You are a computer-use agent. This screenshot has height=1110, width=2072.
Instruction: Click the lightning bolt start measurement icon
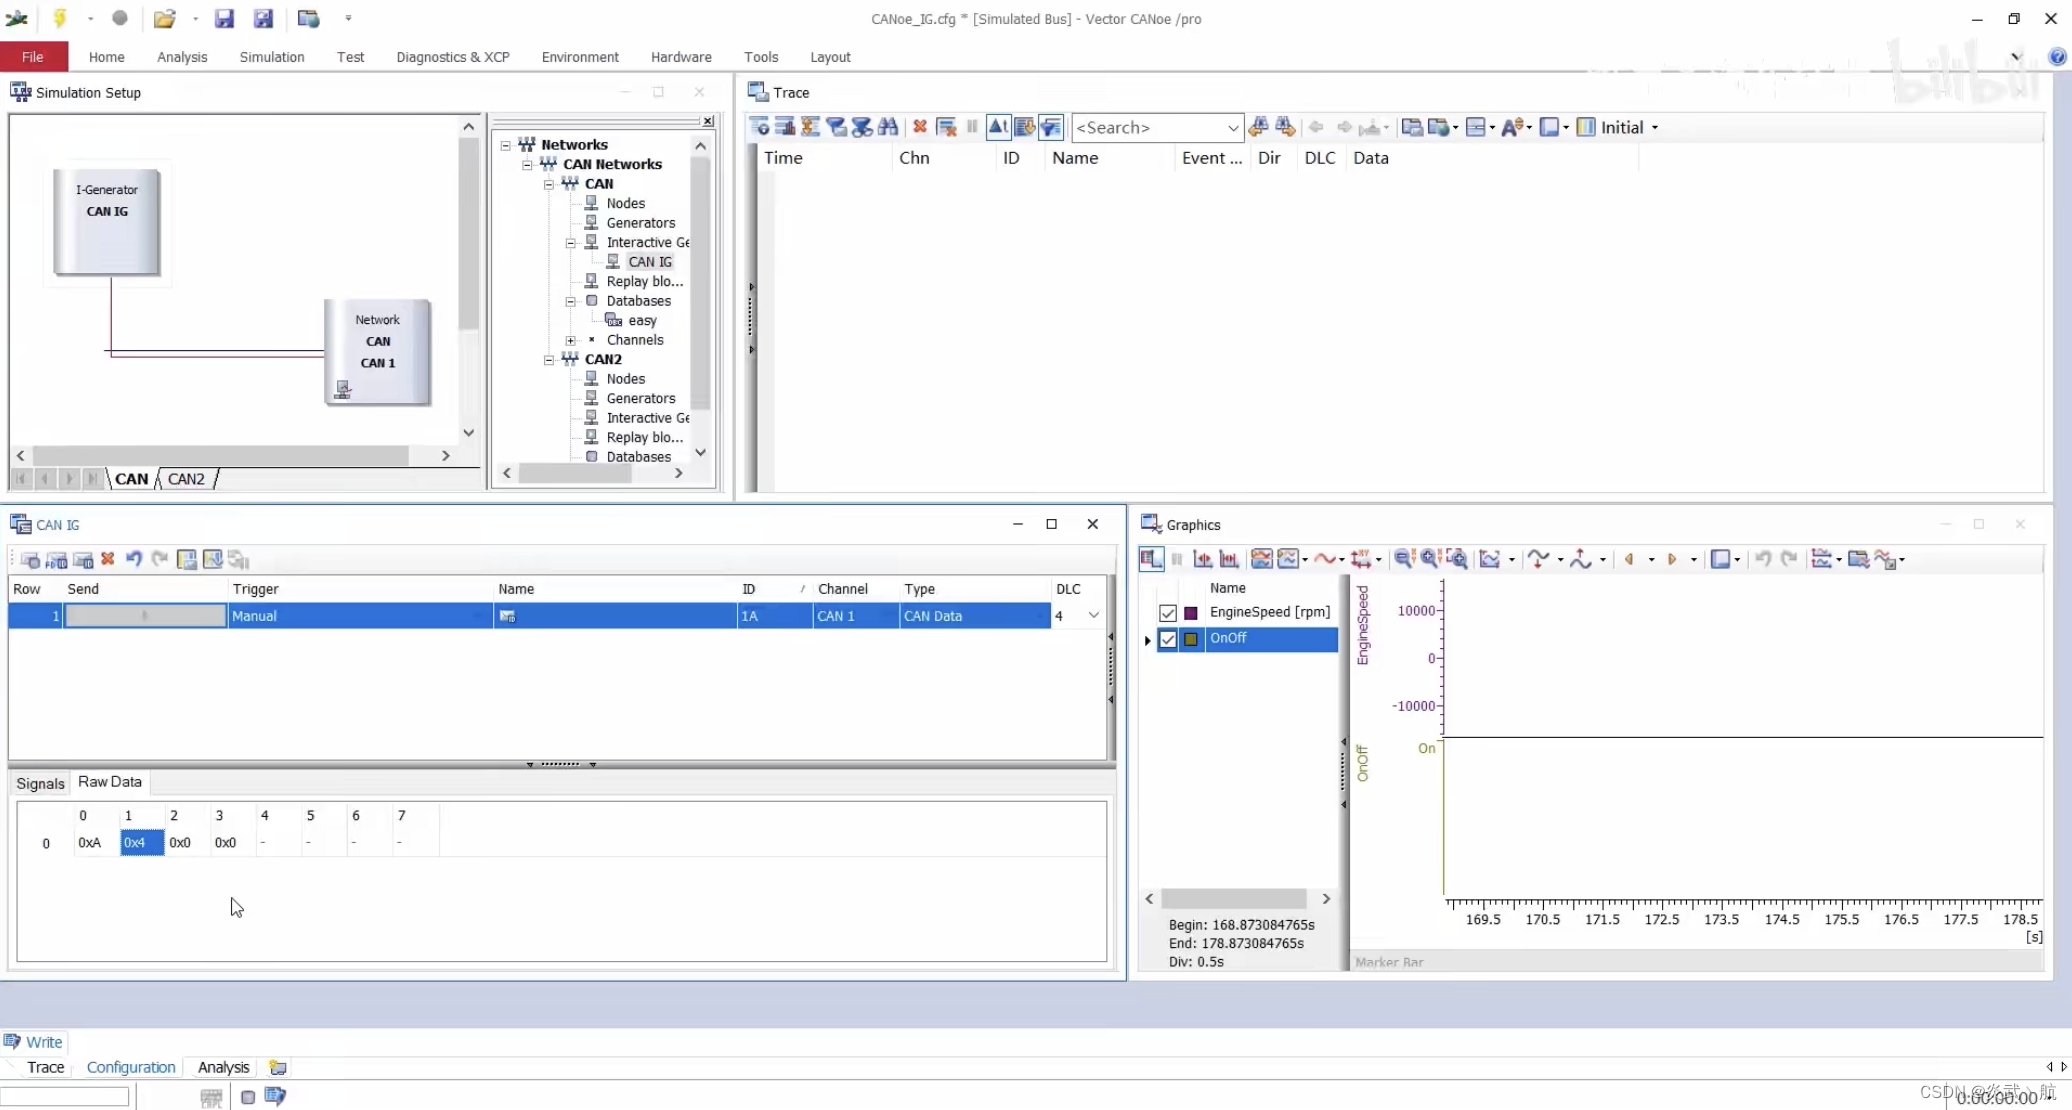(60, 18)
